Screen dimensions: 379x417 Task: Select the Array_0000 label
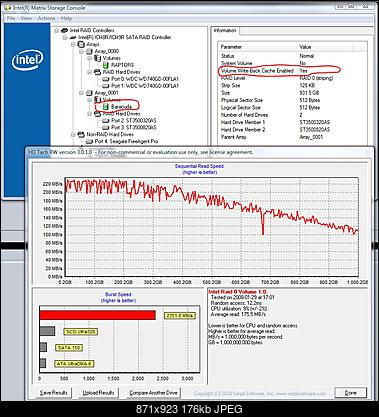click(x=107, y=51)
